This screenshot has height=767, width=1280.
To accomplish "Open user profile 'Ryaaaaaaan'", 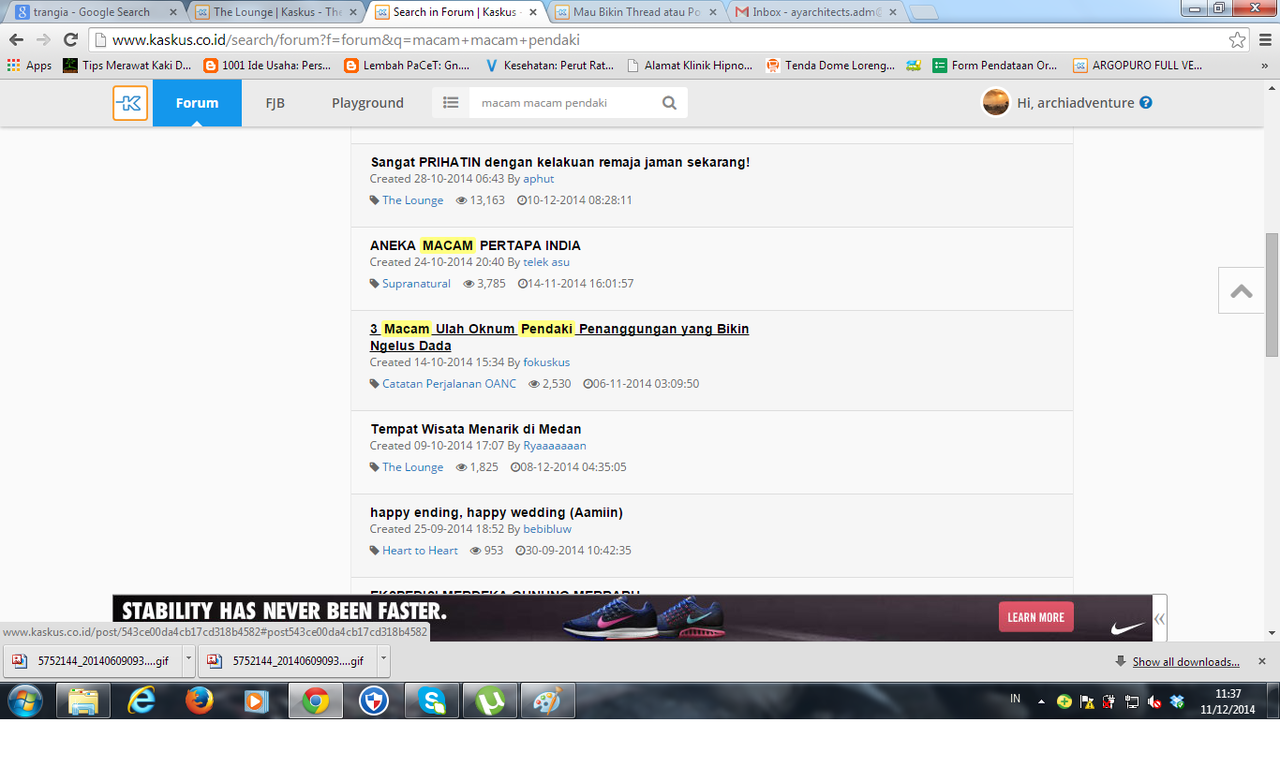I will pyautogui.click(x=555, y=446).
